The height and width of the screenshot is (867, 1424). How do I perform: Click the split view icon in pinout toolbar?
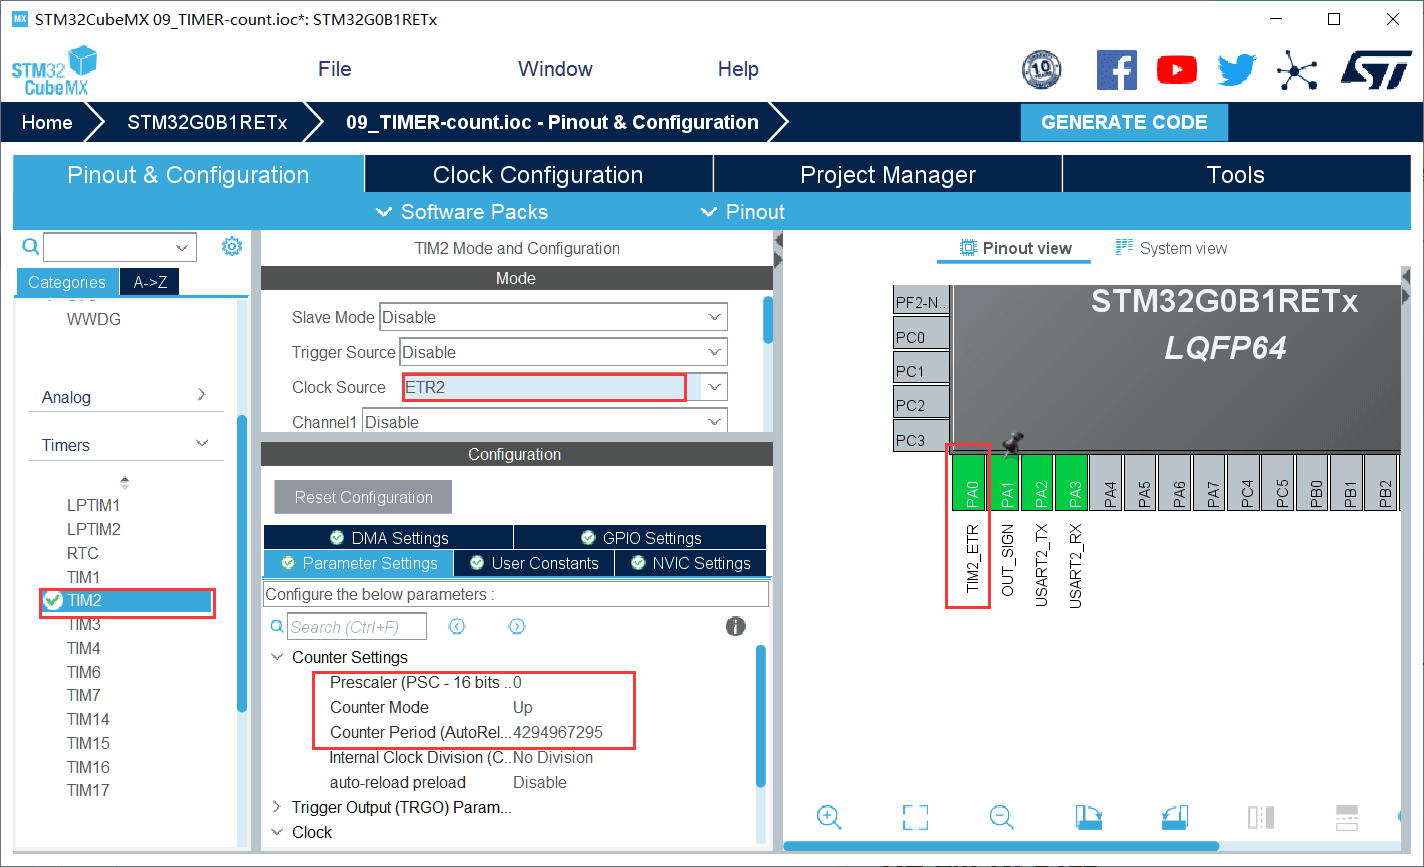coord(1261,817)
